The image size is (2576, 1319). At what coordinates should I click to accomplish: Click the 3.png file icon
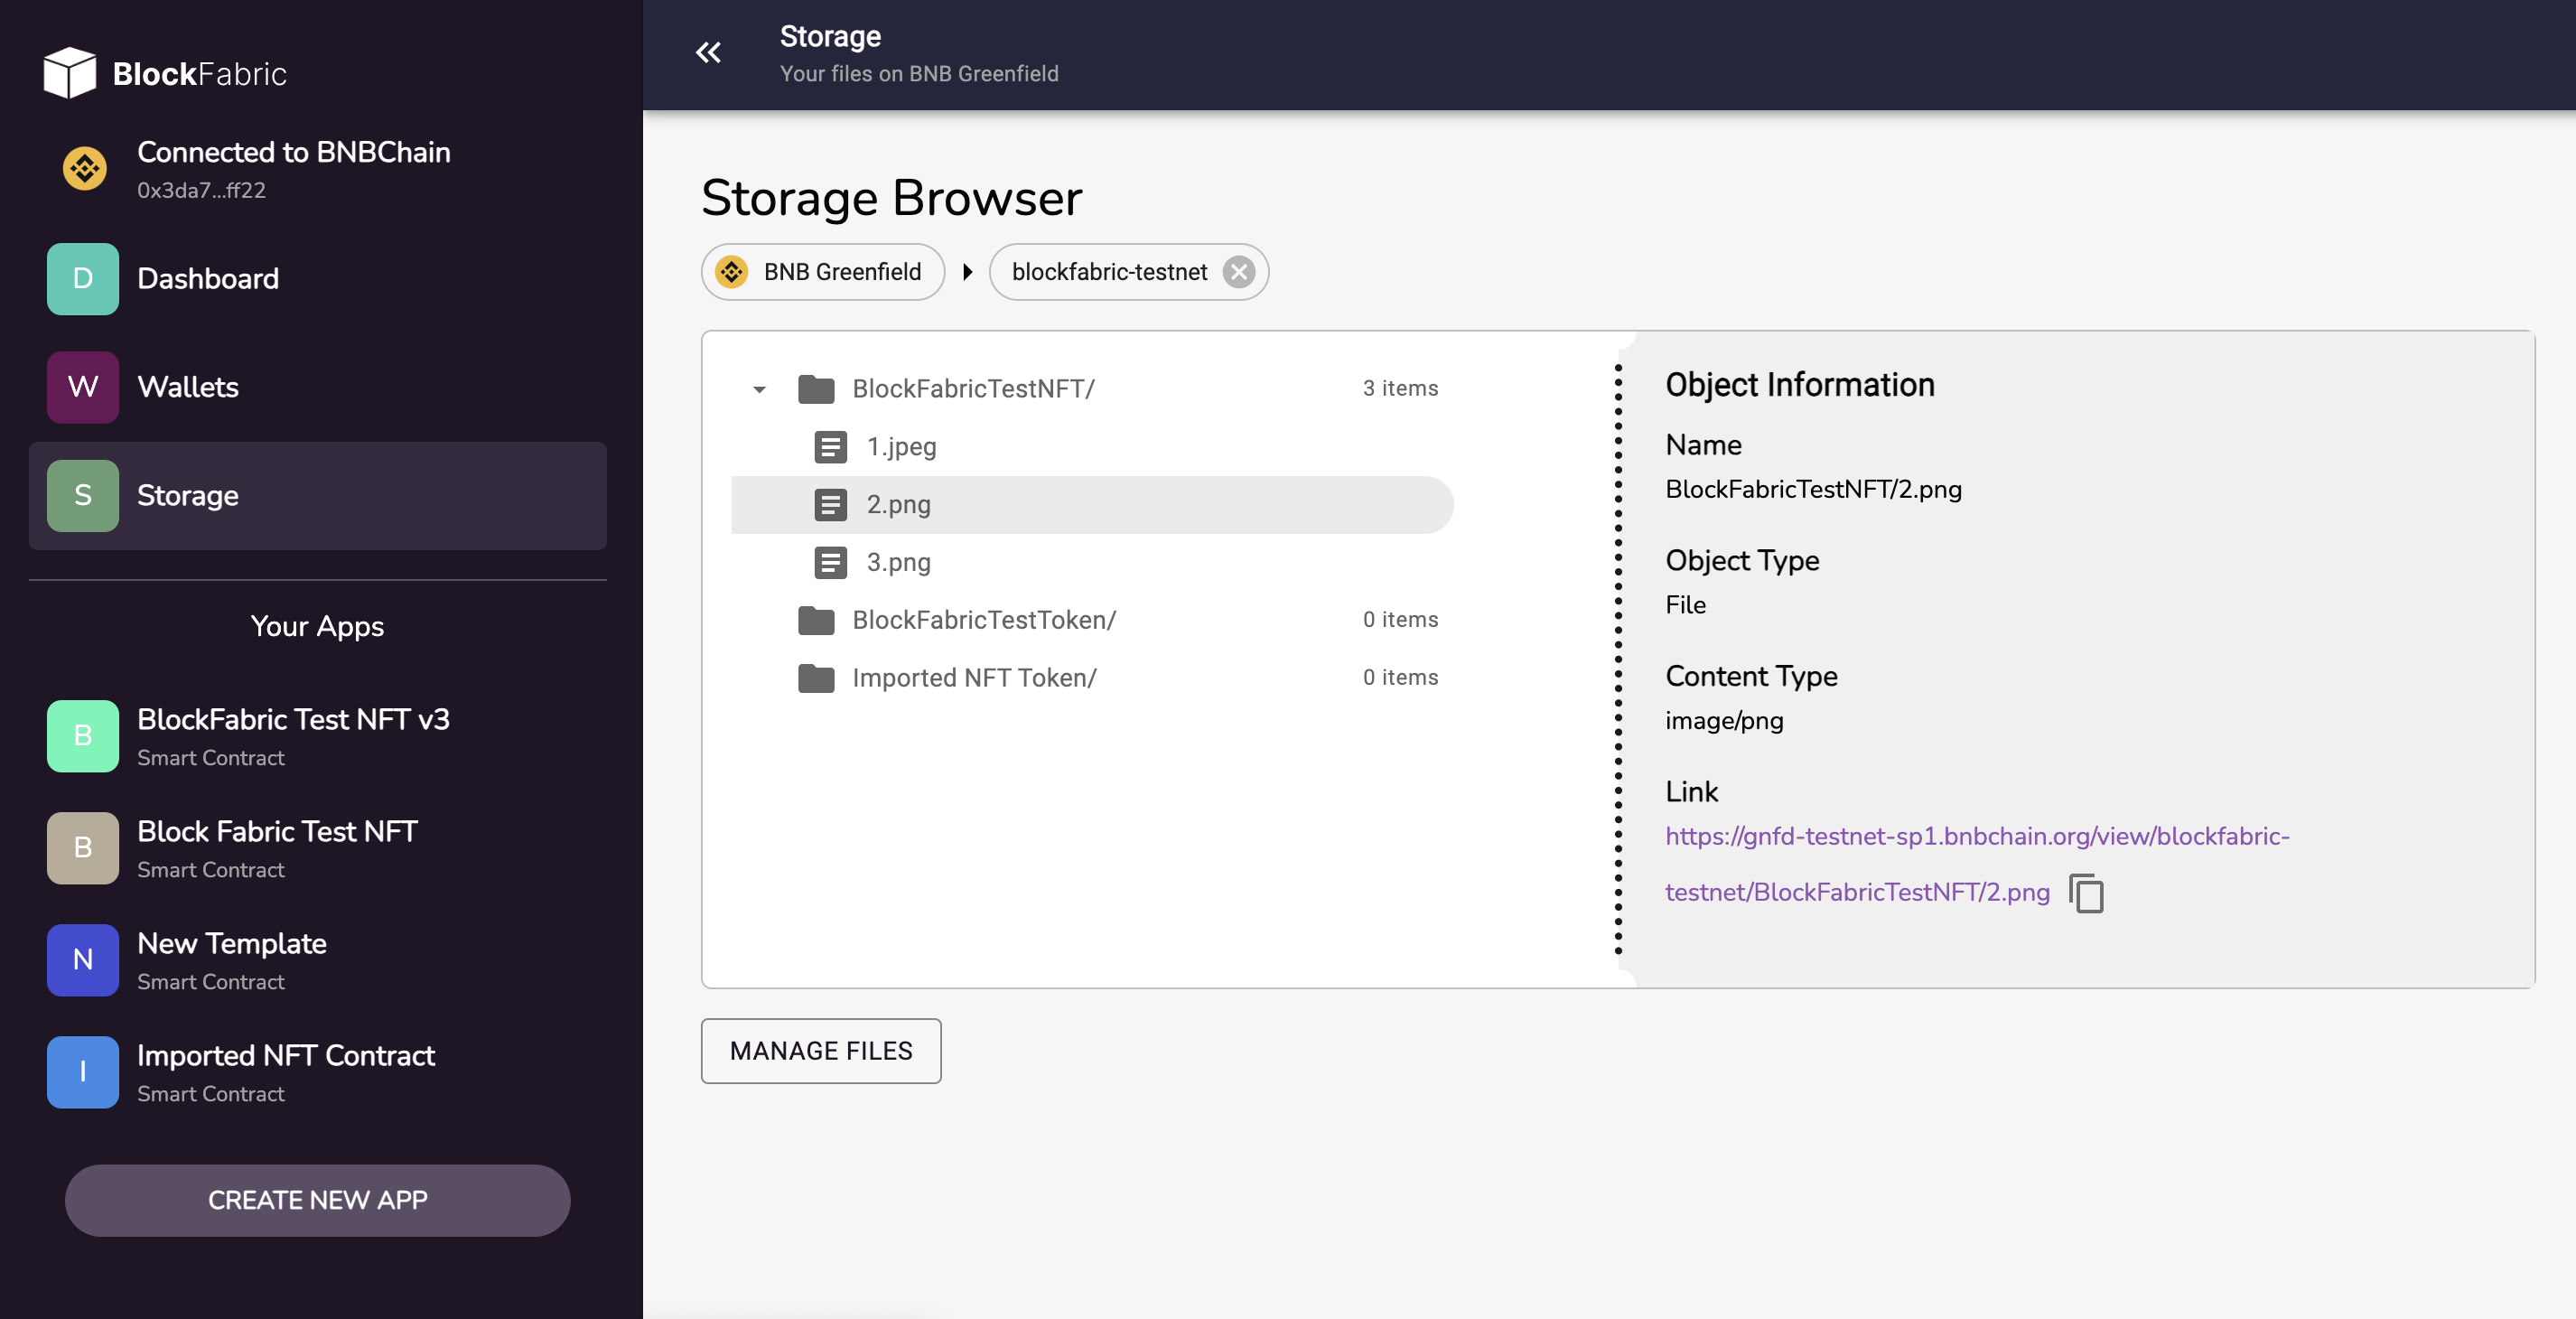point(830,563)
